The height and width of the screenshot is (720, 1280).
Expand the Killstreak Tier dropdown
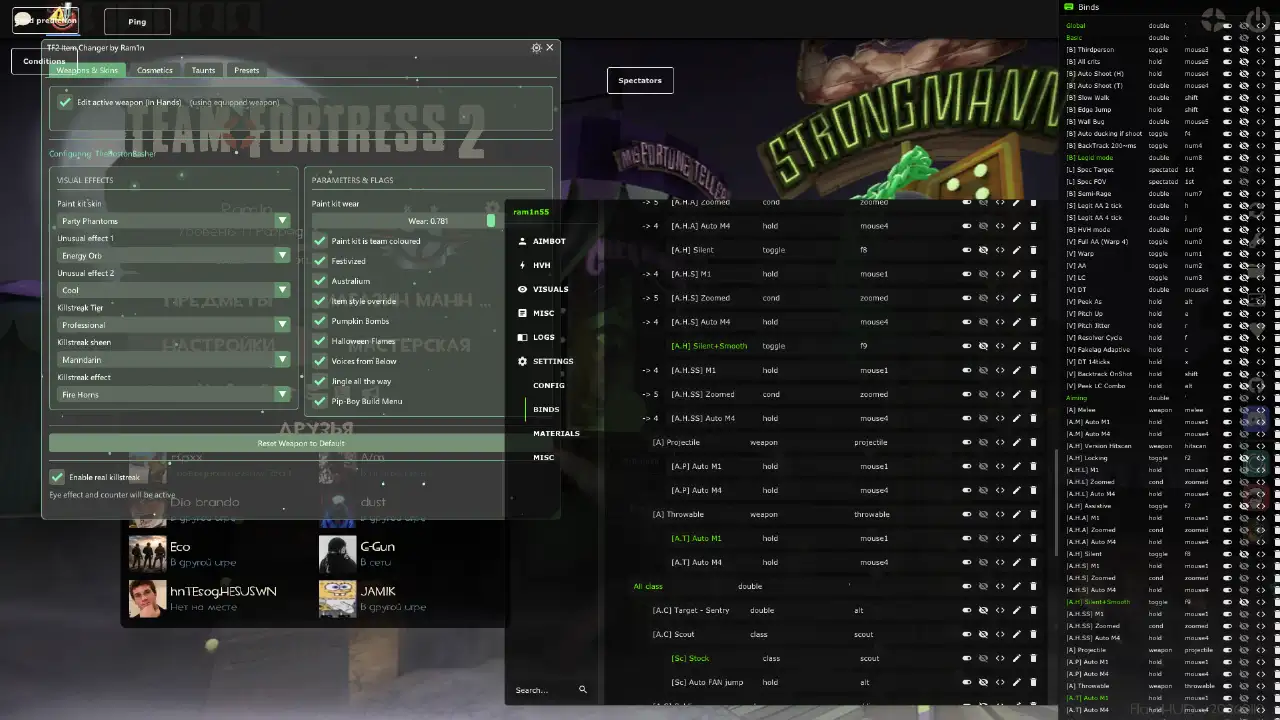coord(174,325)
